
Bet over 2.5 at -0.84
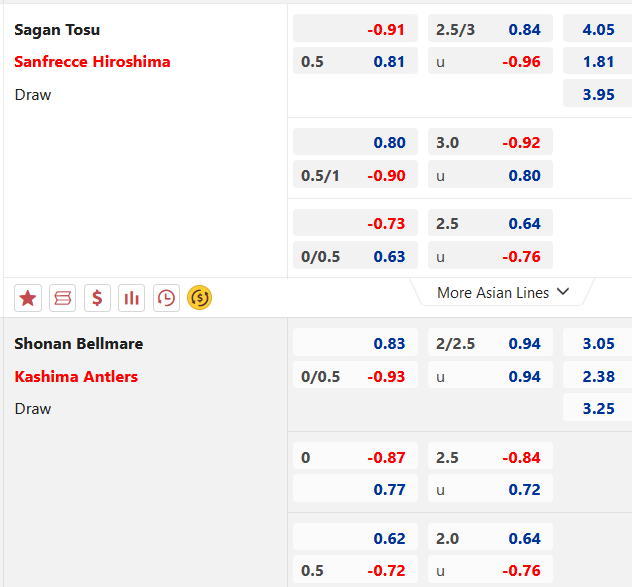pyautogui.click(x=490, y=456)
